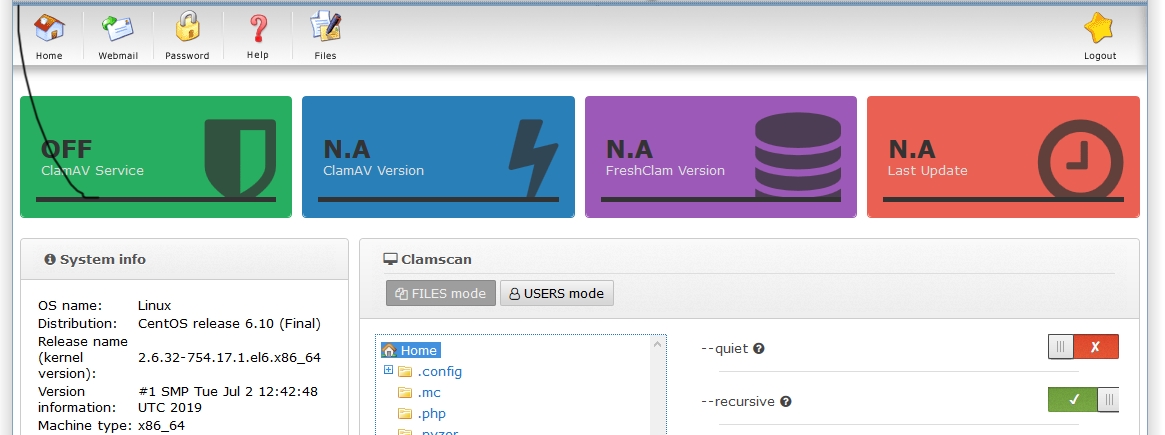This screenshot has width=1165, height=435.
Task: Click the file tree scrollbar up arrow
Action: 658,345
